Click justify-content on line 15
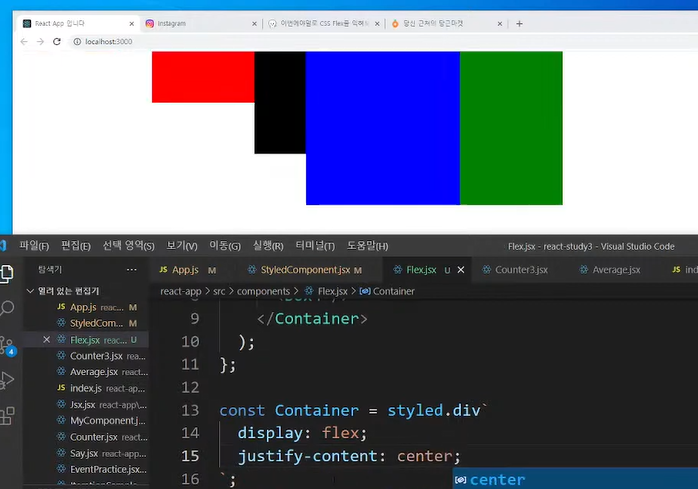The image size is (698, 489). (x=308, y=456)
